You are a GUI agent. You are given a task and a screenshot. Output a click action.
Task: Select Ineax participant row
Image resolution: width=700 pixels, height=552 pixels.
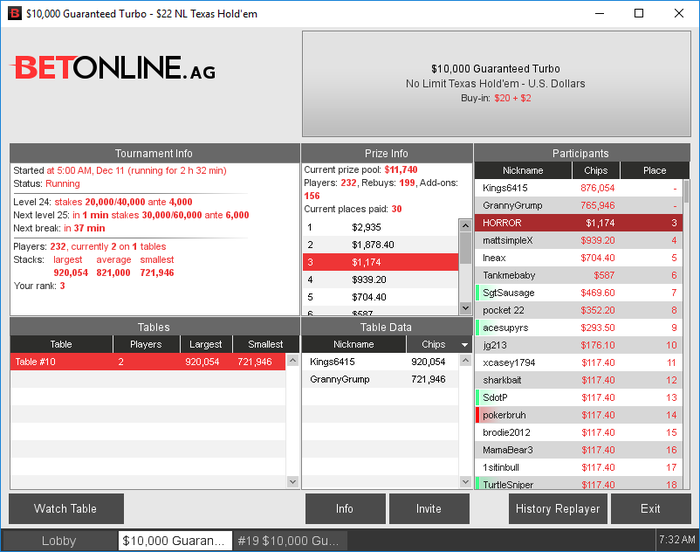point(579,258)
